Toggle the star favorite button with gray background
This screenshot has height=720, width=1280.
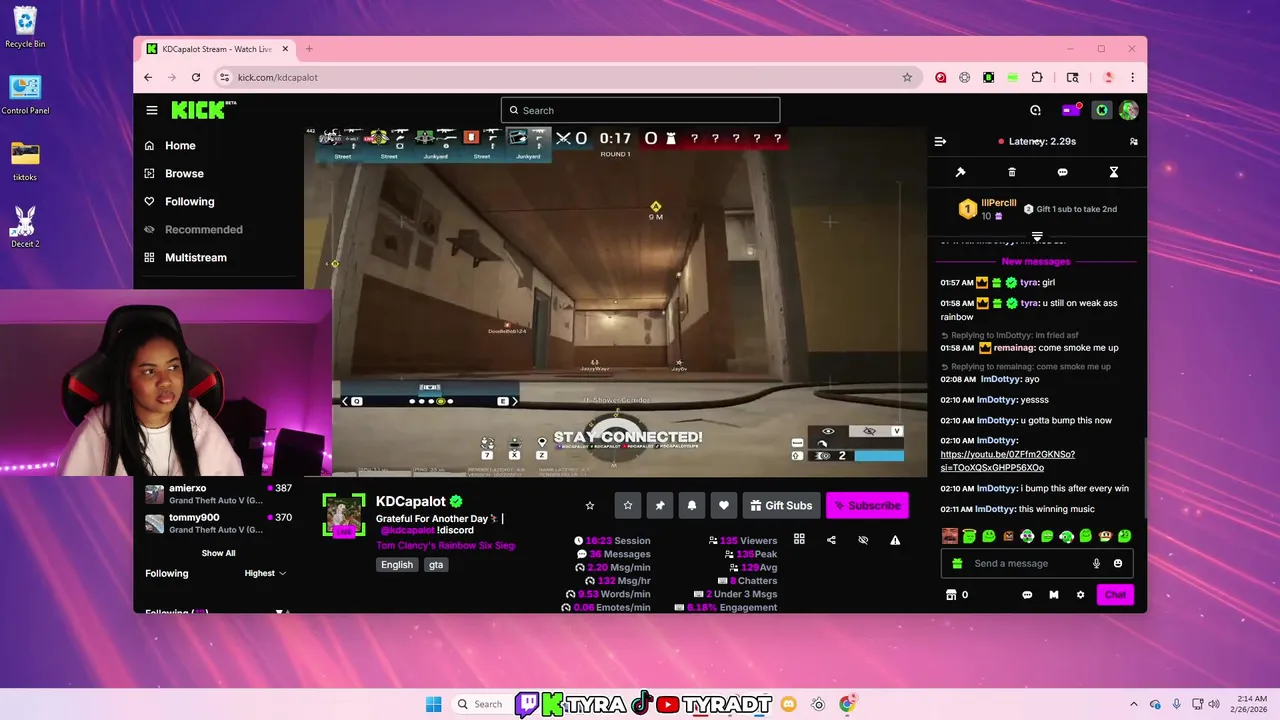628,505
